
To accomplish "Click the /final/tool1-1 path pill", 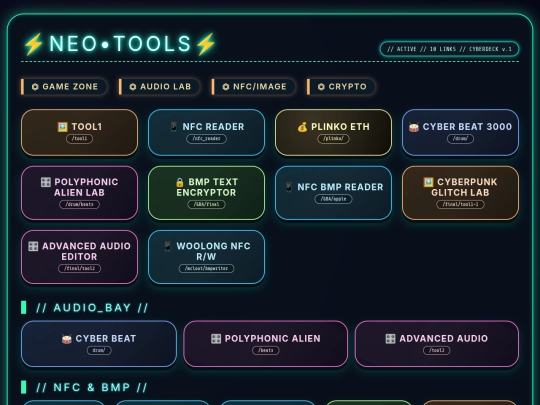I will (x=460, y=204).
